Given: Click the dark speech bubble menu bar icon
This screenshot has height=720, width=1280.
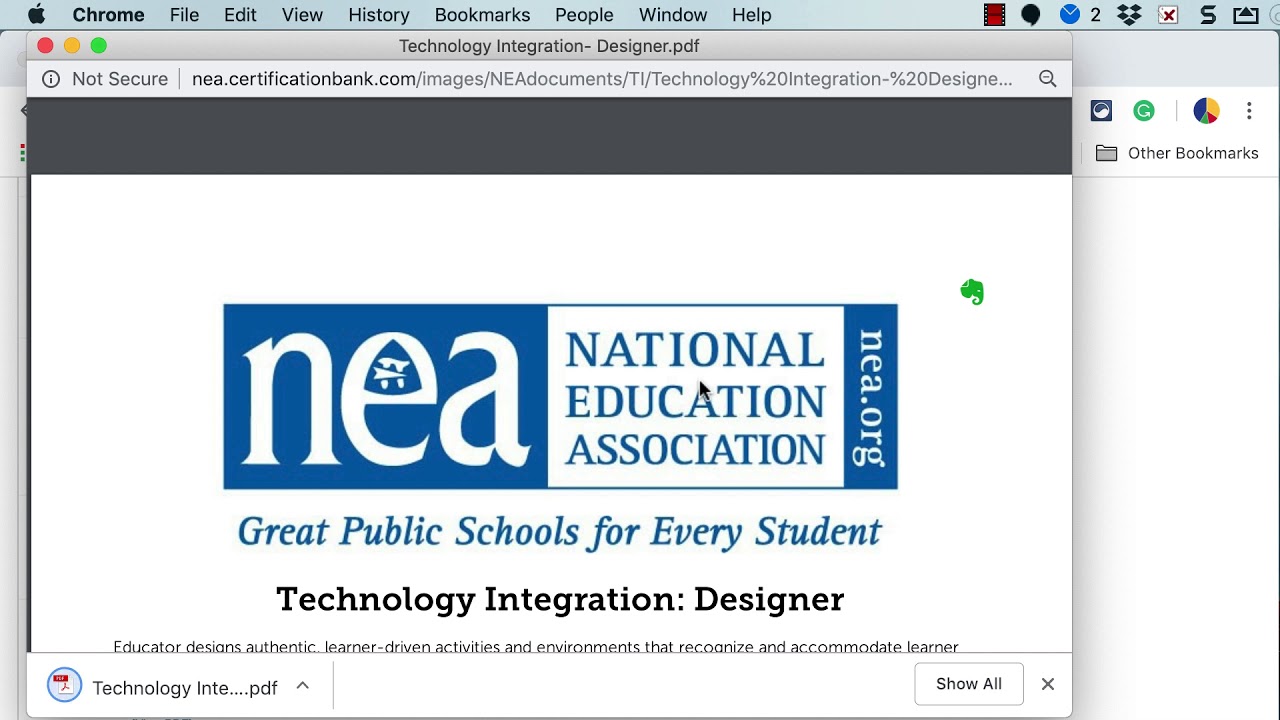Looking at the screenshot, I should [1031, 15].
